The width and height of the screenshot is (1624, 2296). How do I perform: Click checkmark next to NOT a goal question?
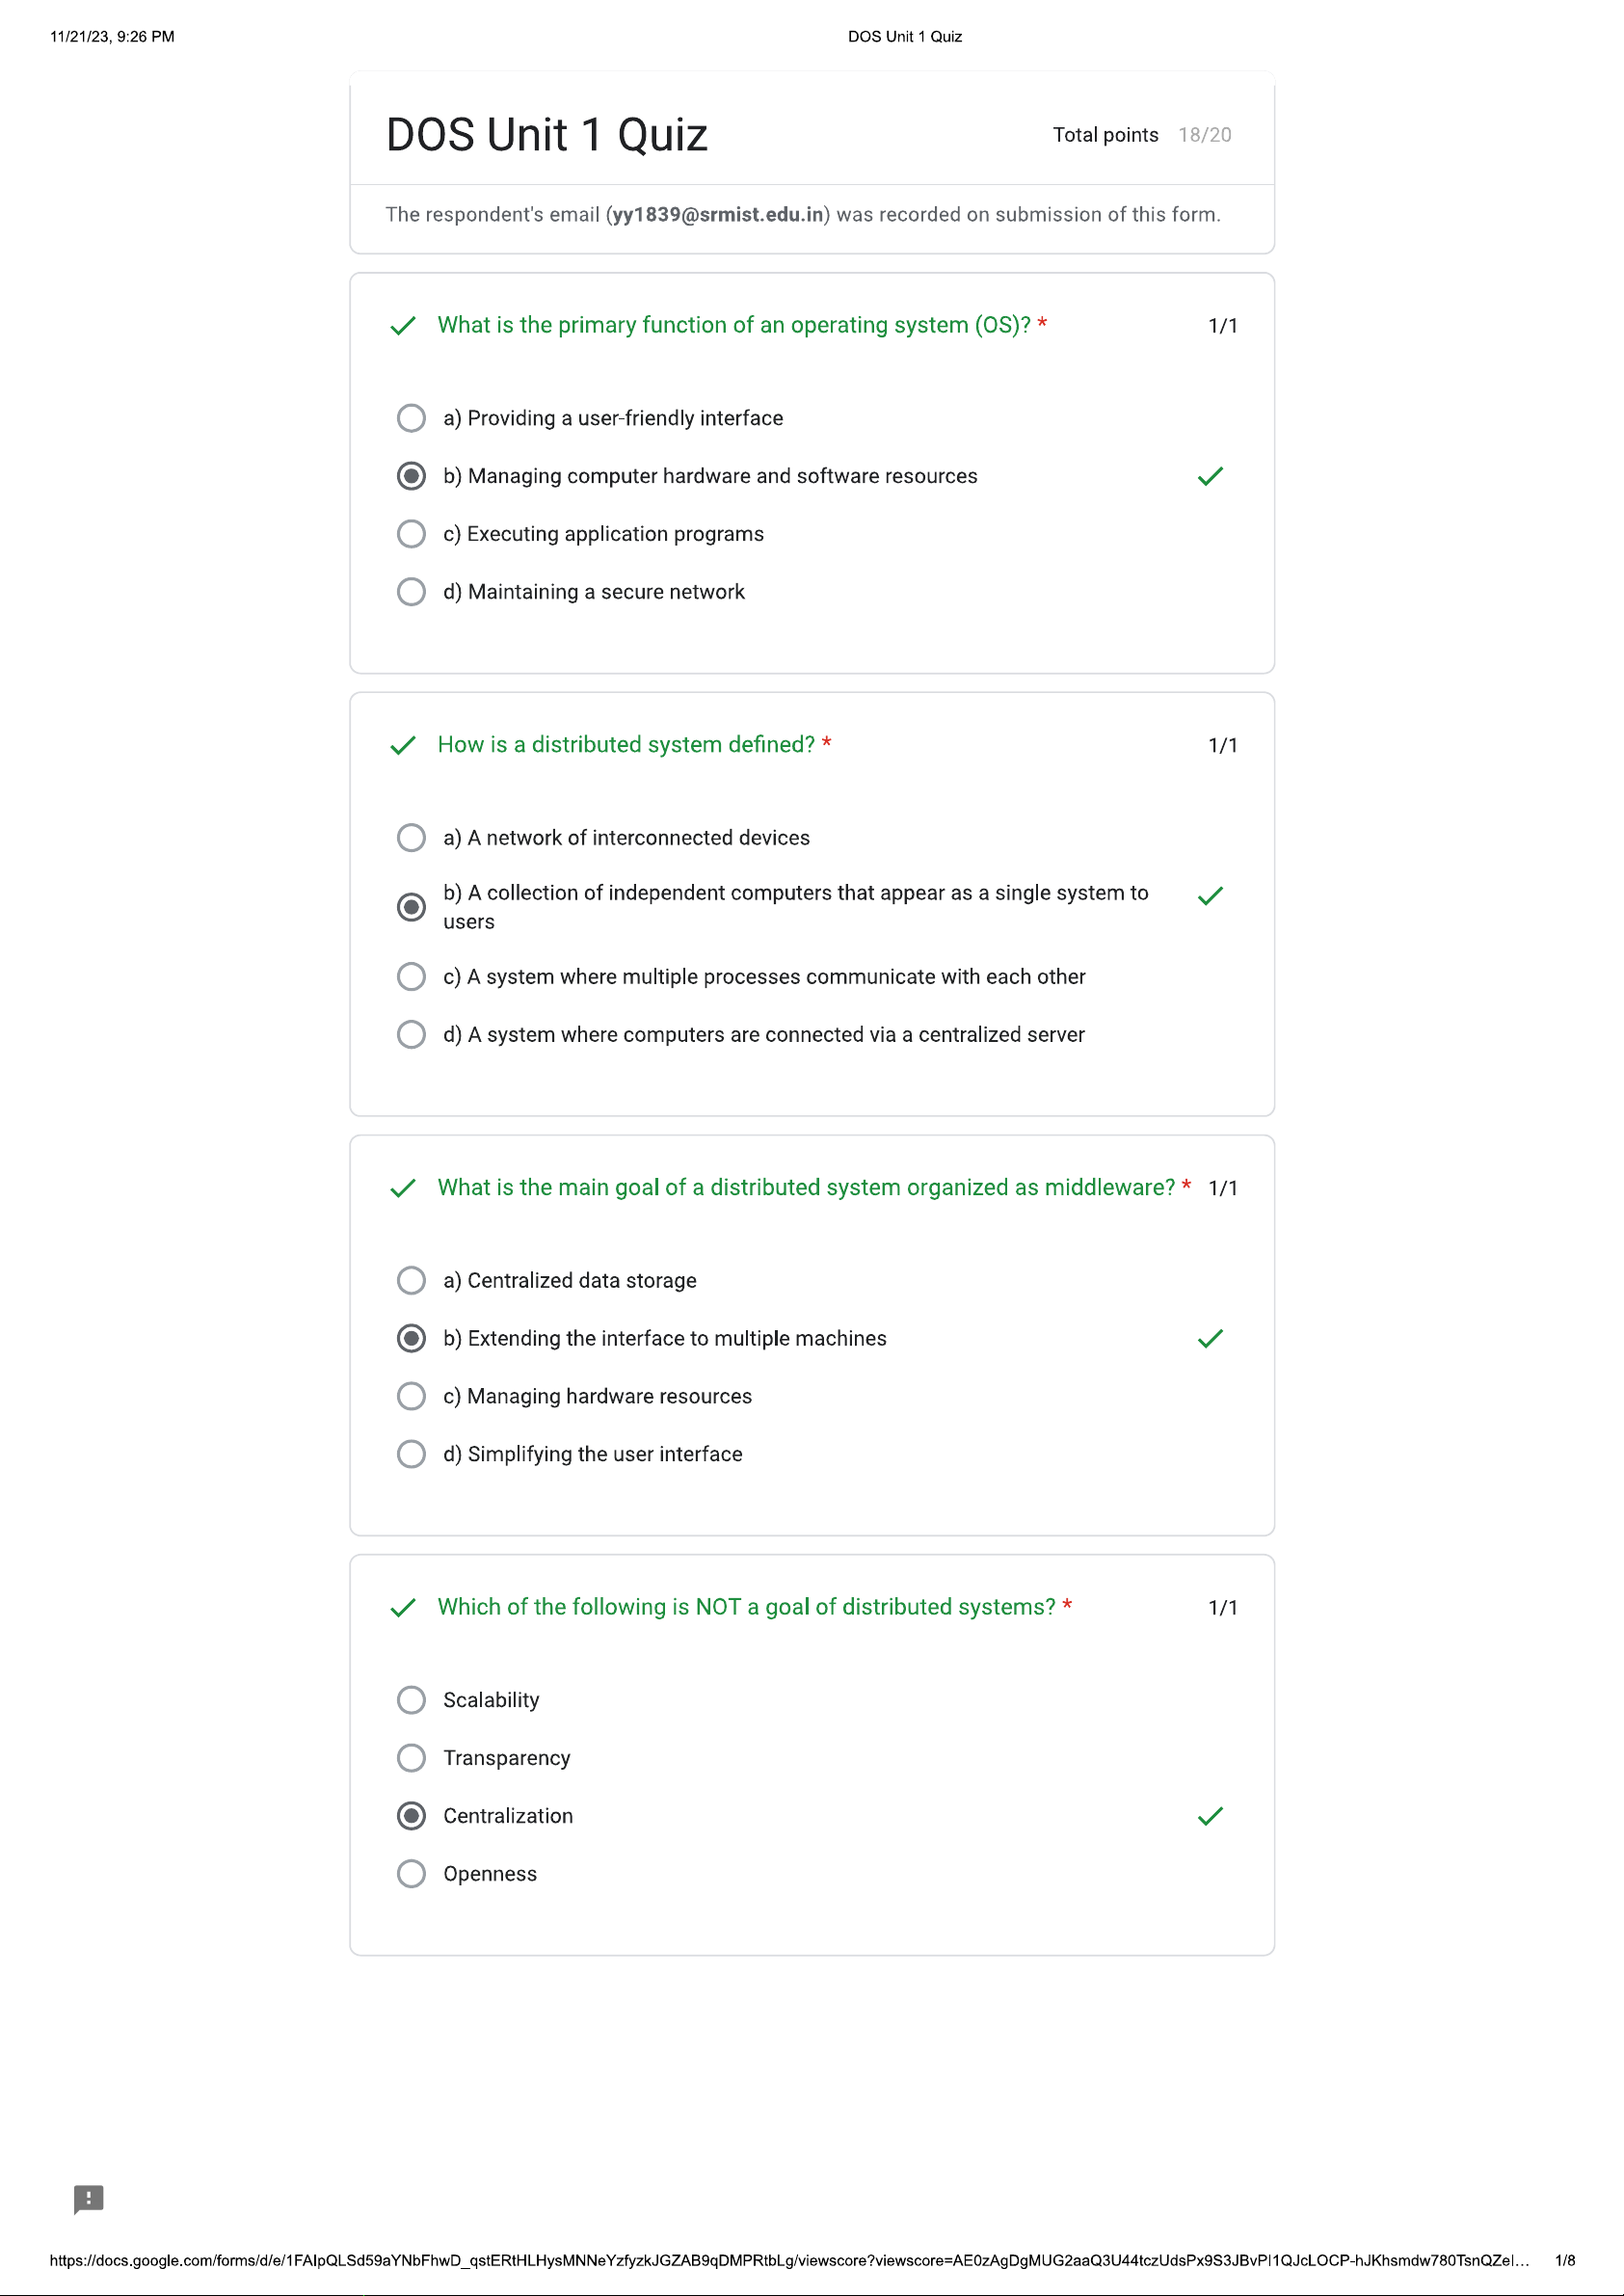tap(403, 1608)
